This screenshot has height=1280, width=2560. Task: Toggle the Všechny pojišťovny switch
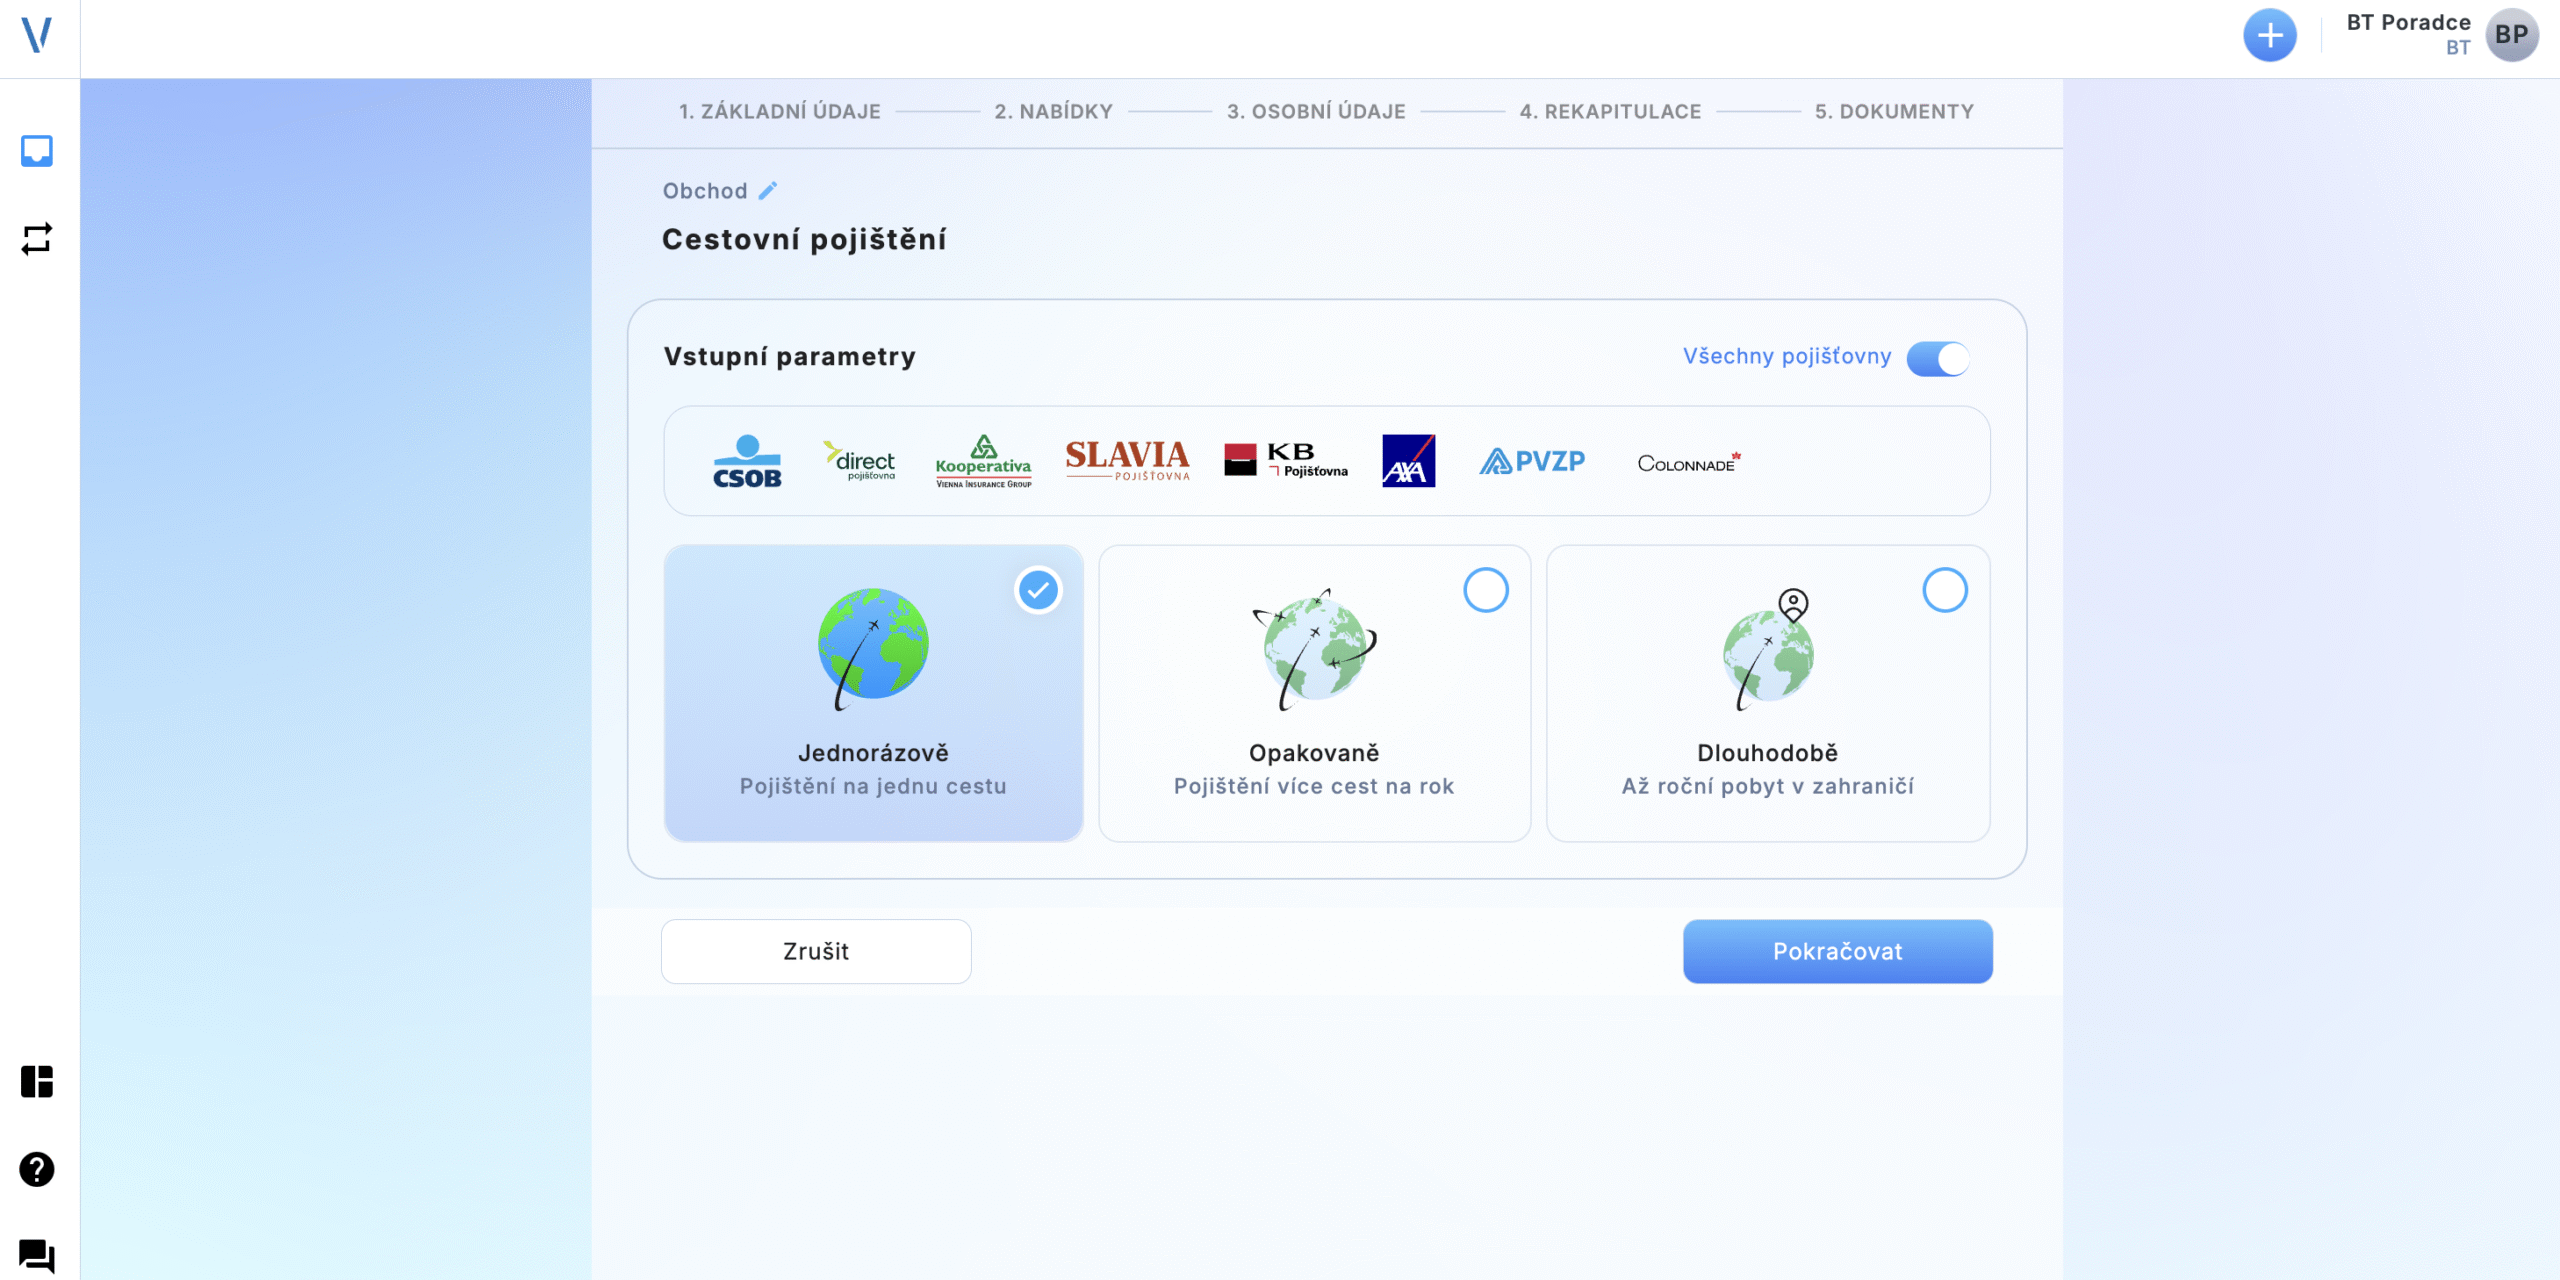pyautogui.click(x=1937, y=358)
